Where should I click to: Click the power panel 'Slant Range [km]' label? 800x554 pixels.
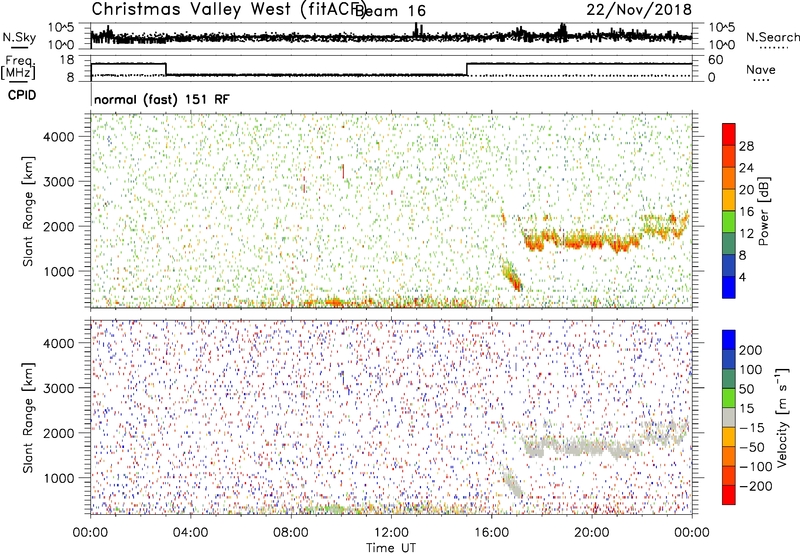(x=28, y=211)
